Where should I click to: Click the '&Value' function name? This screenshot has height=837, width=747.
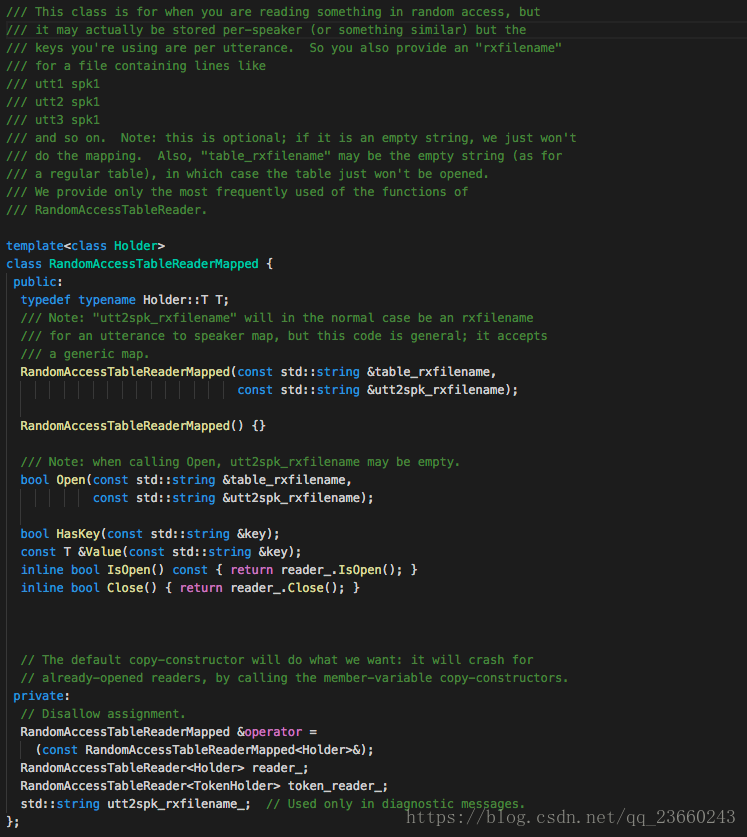100,552
